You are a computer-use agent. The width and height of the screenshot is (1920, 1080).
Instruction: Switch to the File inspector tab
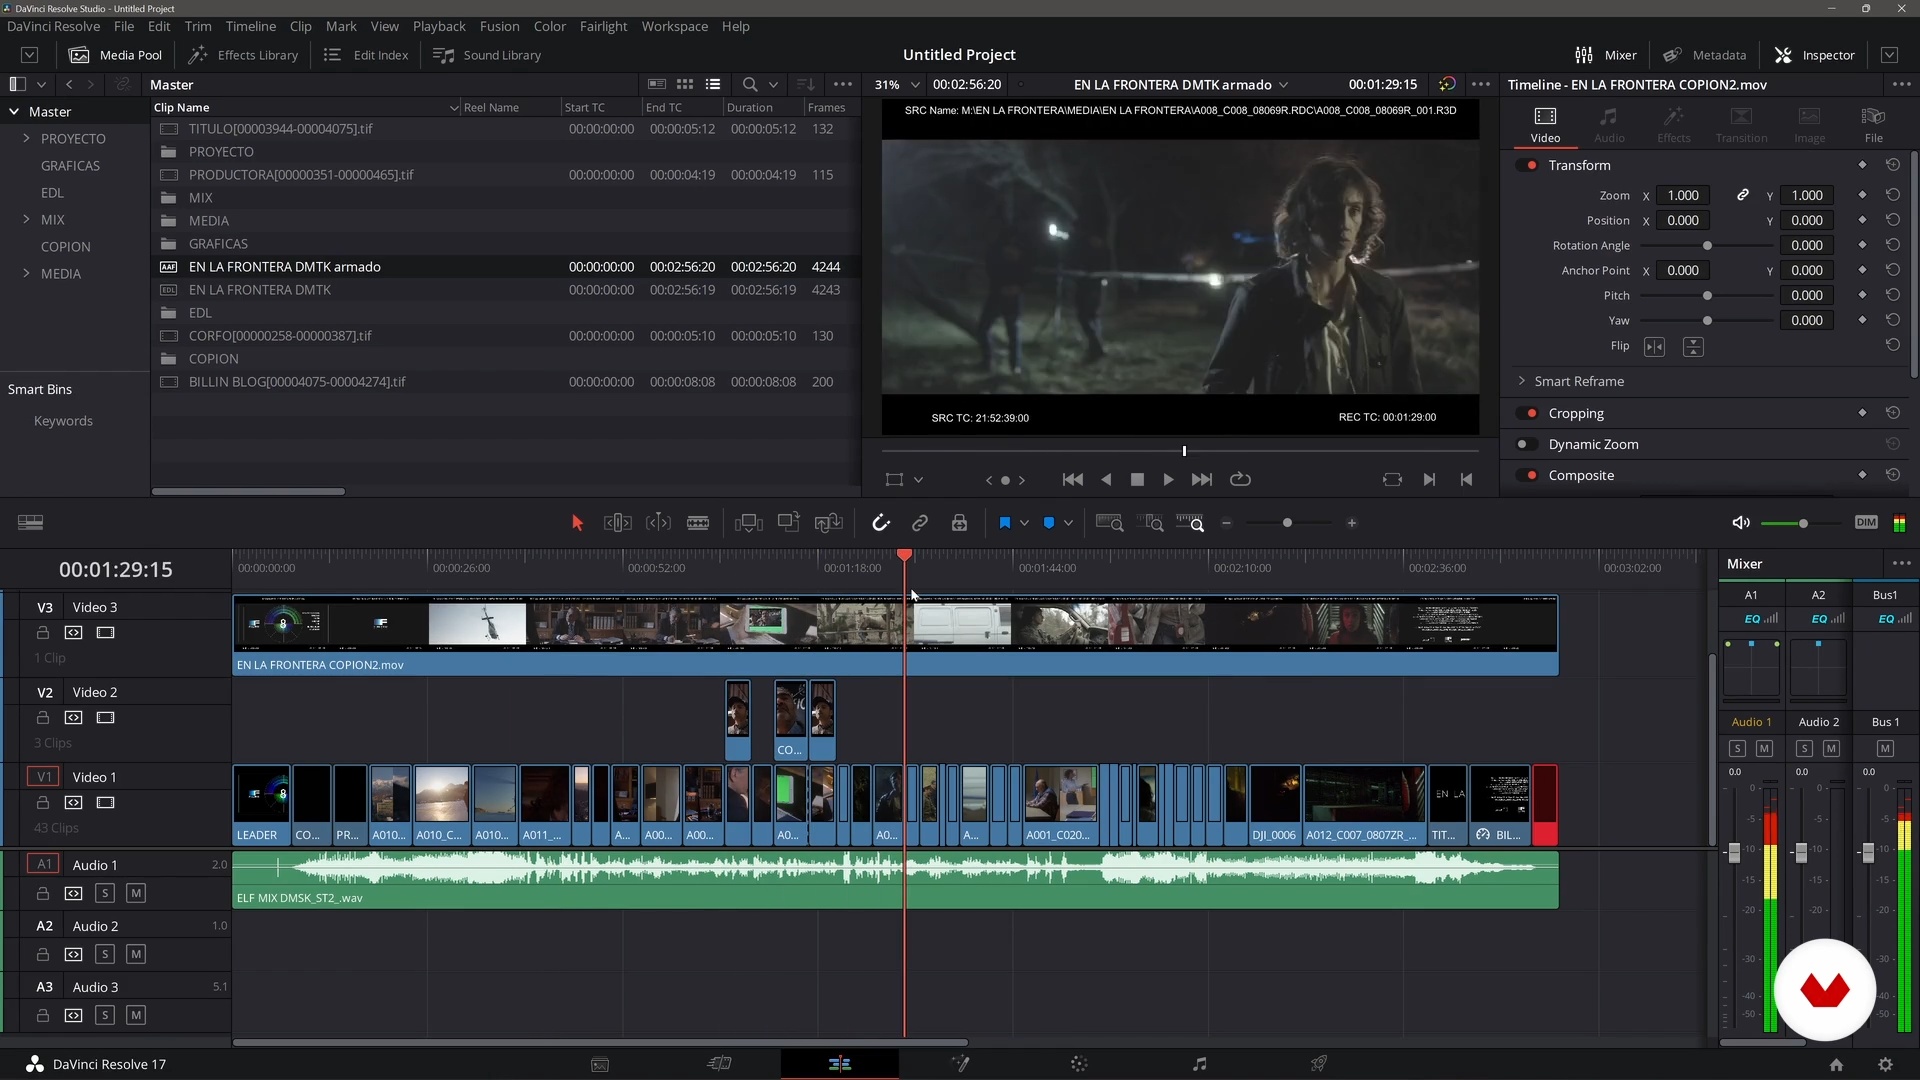tap(1873, 125)
